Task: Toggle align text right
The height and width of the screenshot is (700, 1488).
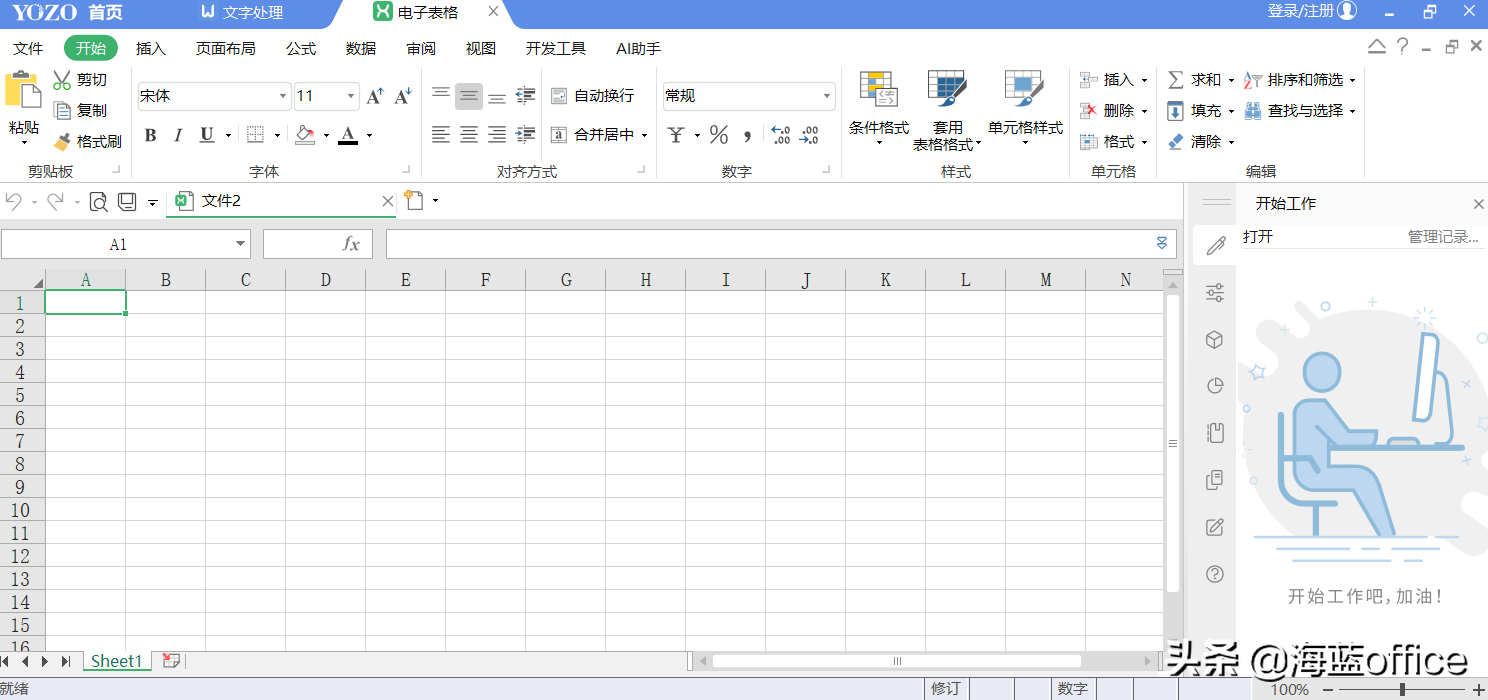Action: tap(497, 134)
